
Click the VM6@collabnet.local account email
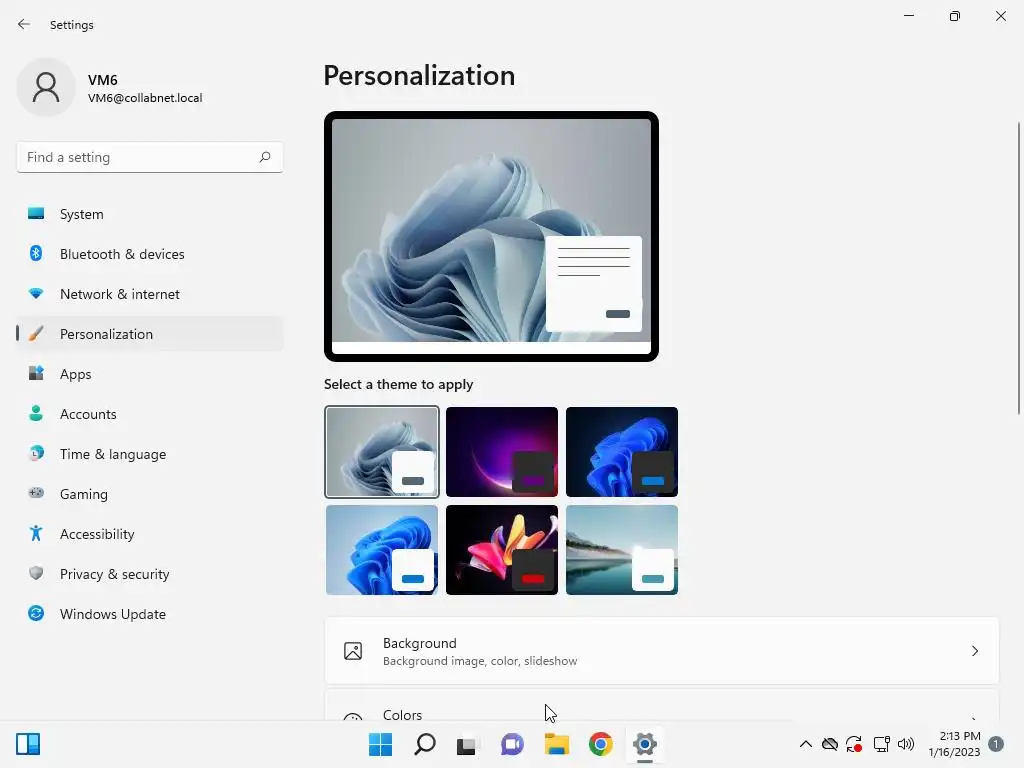click(x=145, y=98)
